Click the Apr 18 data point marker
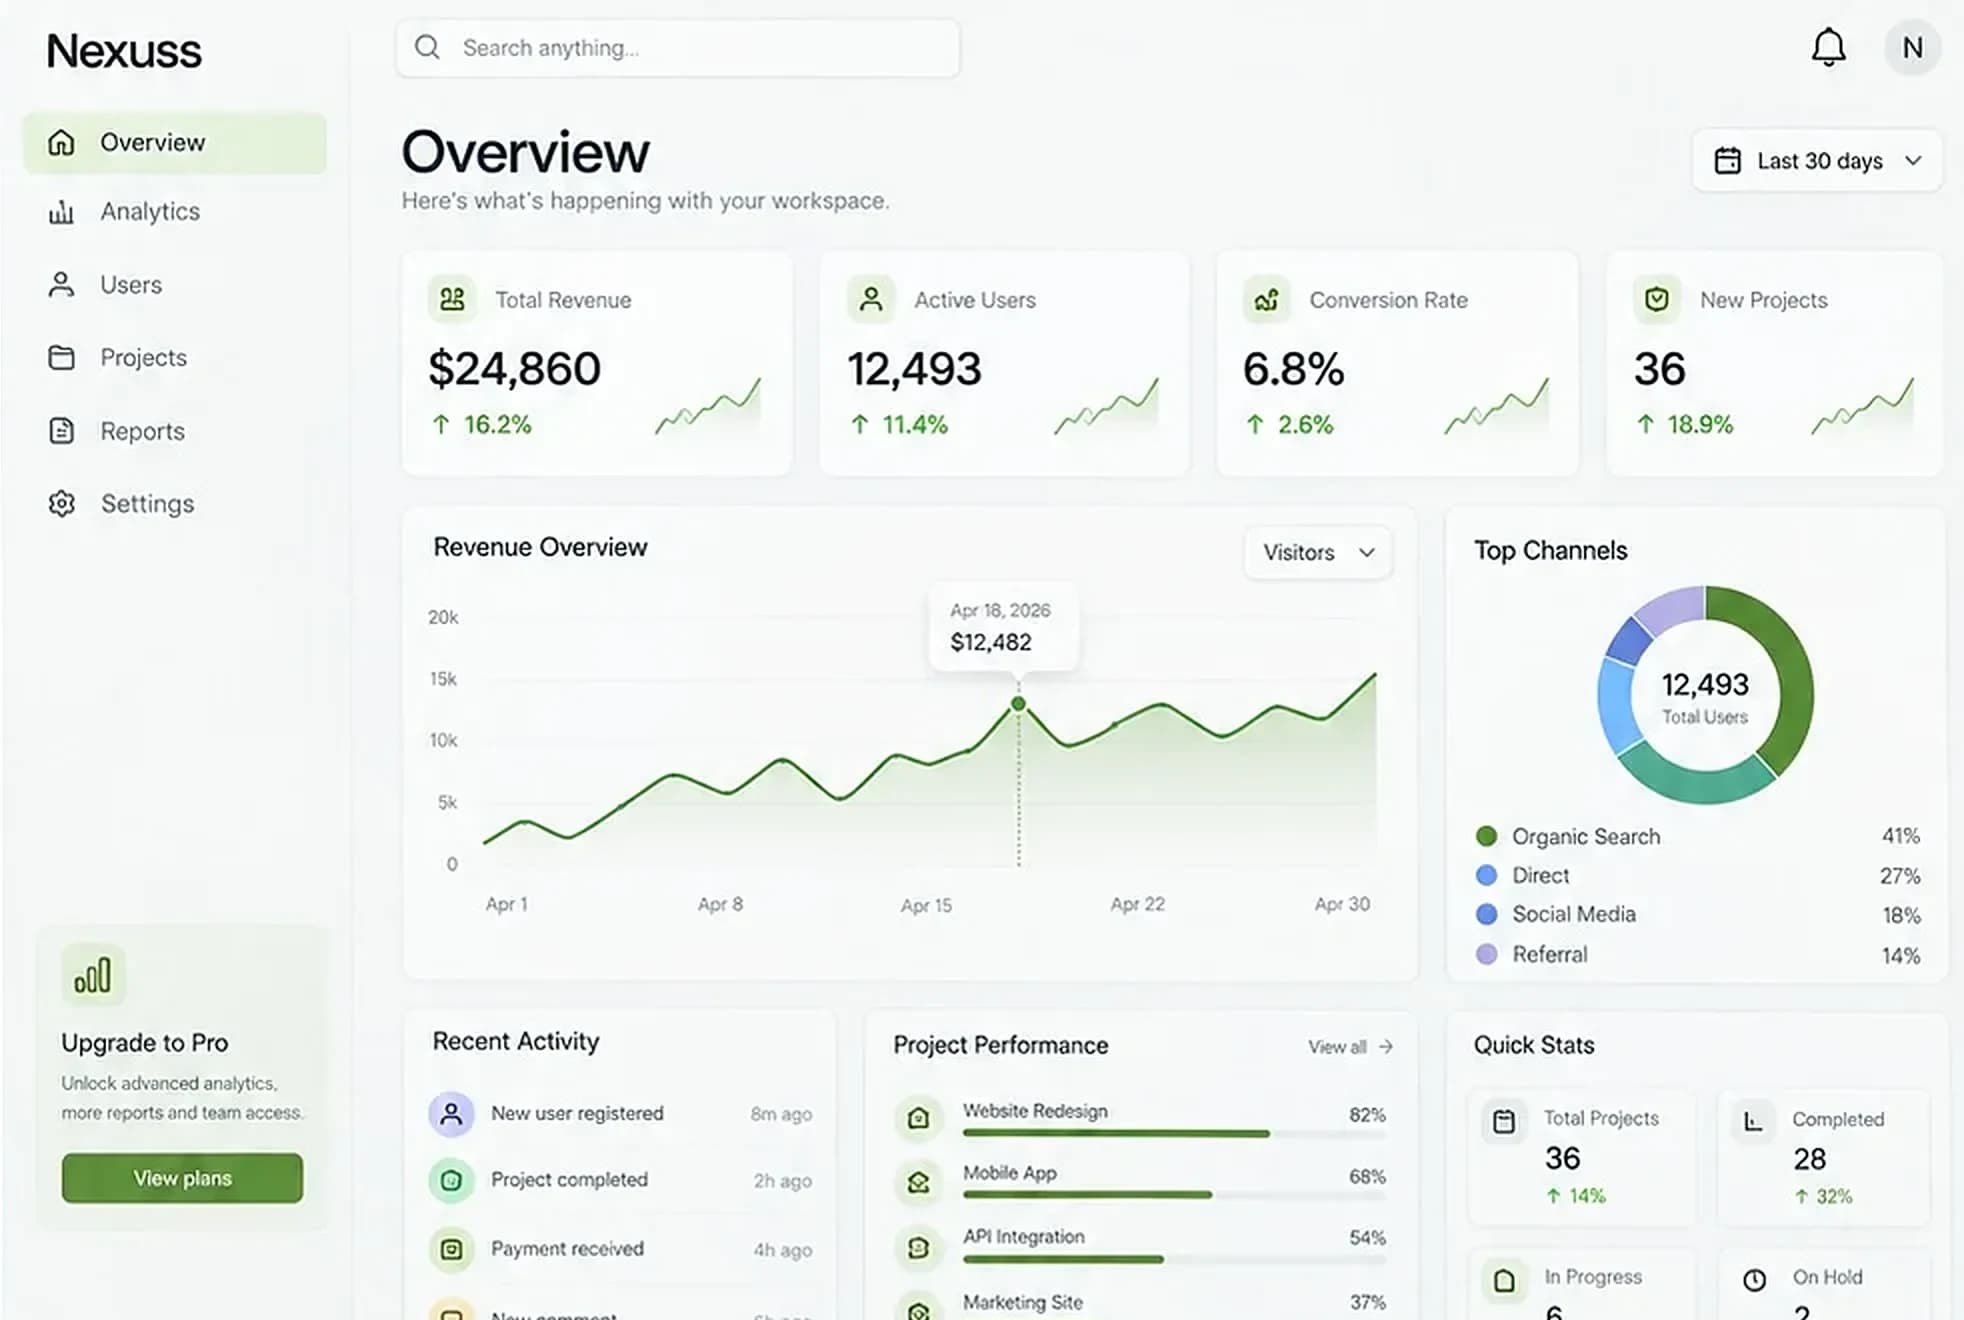1964x1320 pixels. coord(1018,704)
